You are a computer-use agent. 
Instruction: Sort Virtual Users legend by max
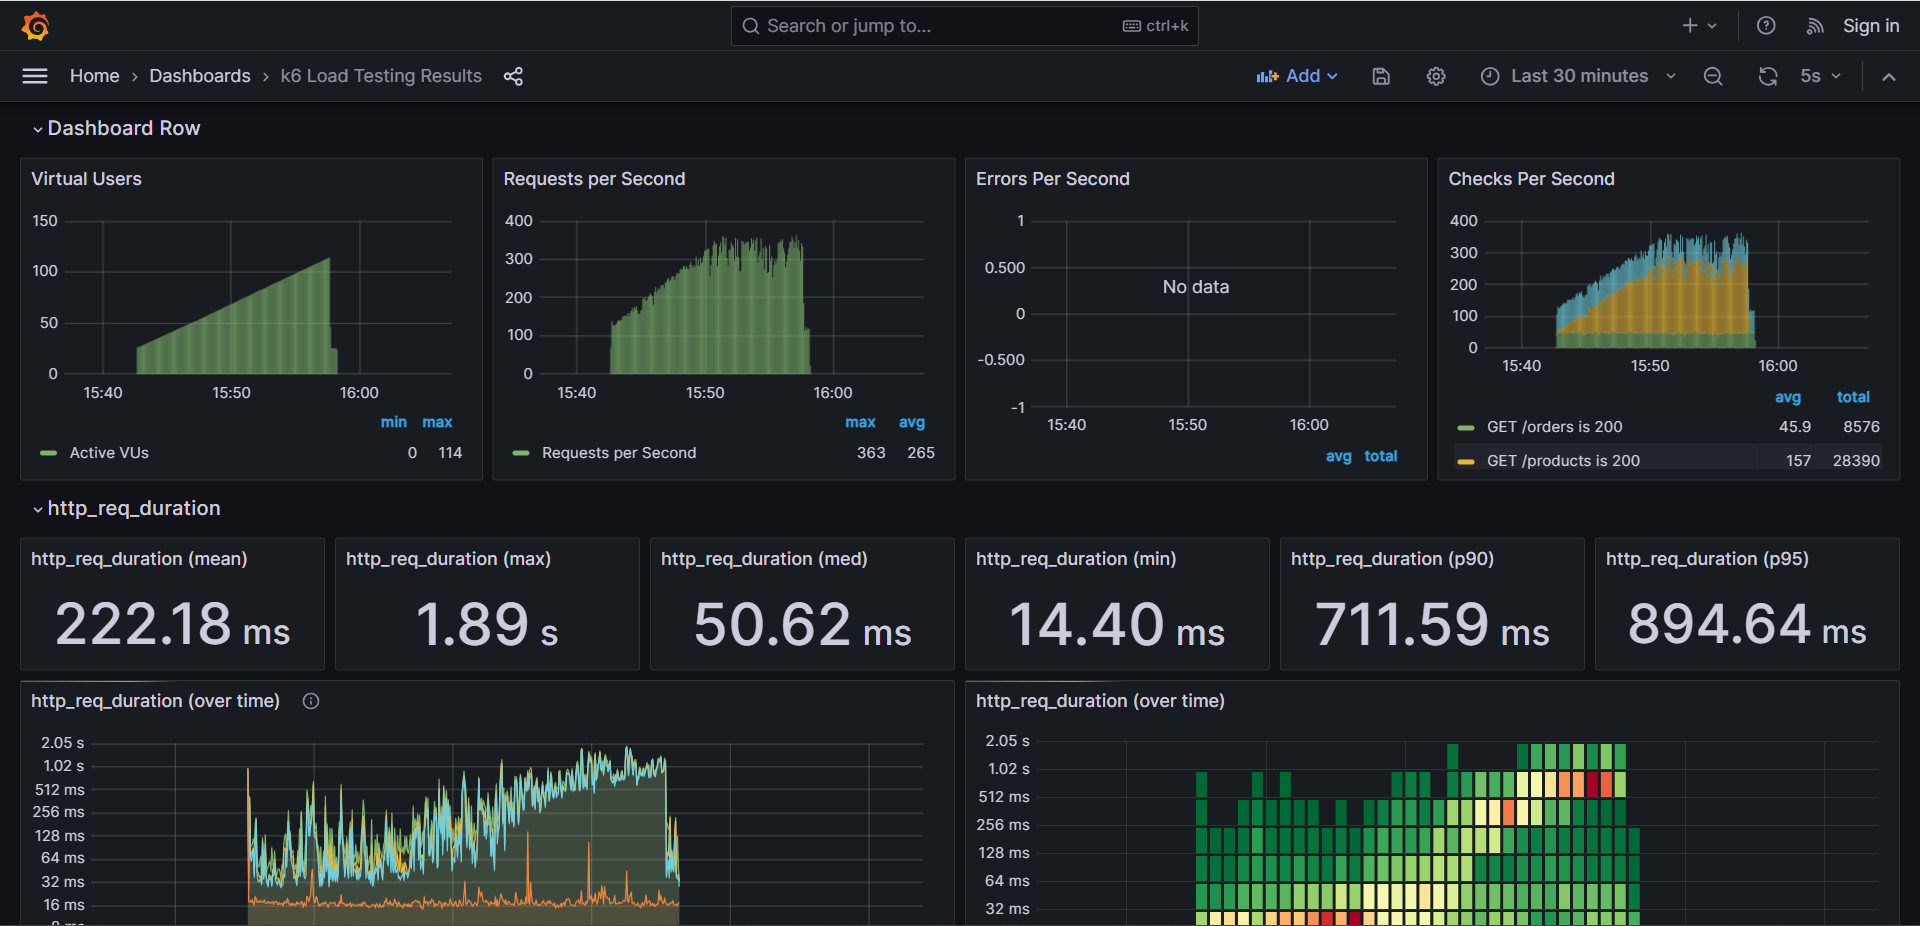437,422
